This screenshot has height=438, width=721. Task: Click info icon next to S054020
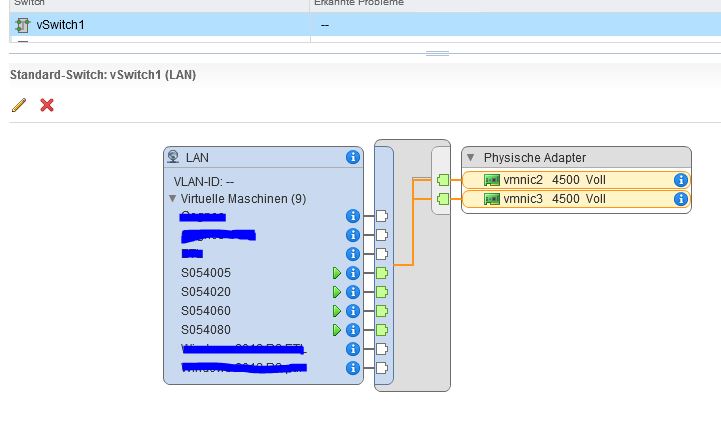pos(352,292)
